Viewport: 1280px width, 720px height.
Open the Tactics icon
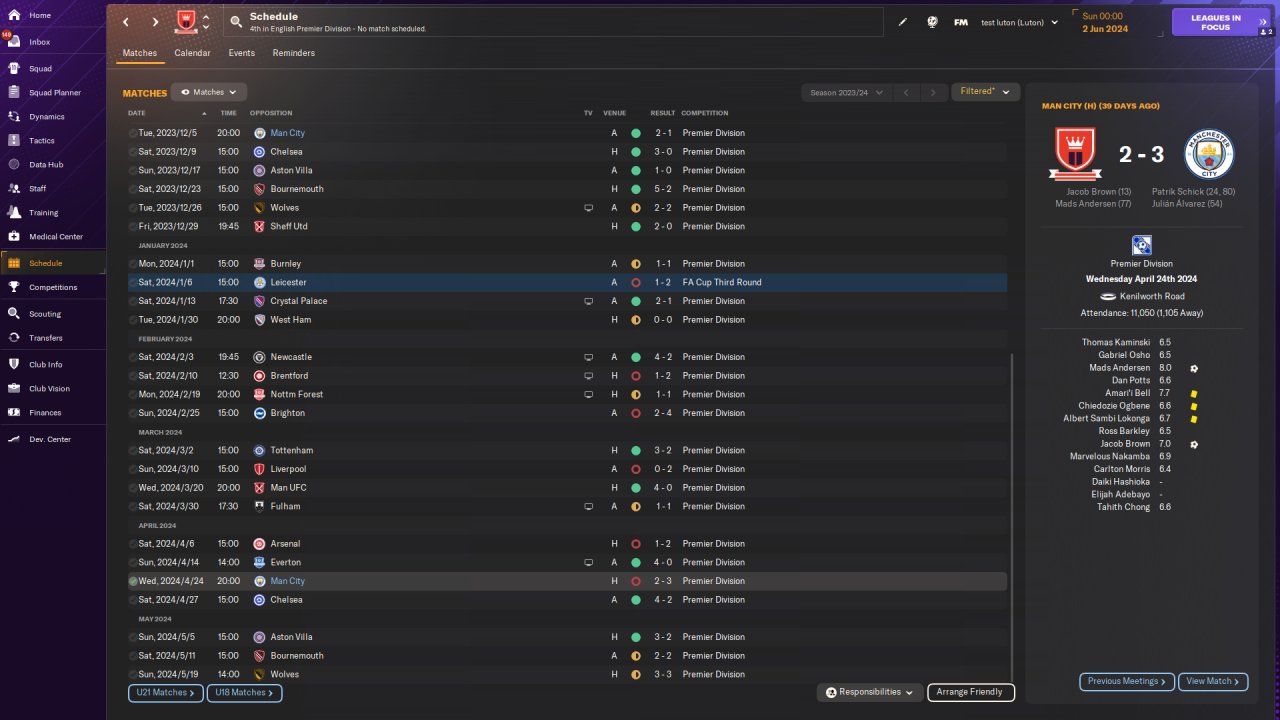14,141
